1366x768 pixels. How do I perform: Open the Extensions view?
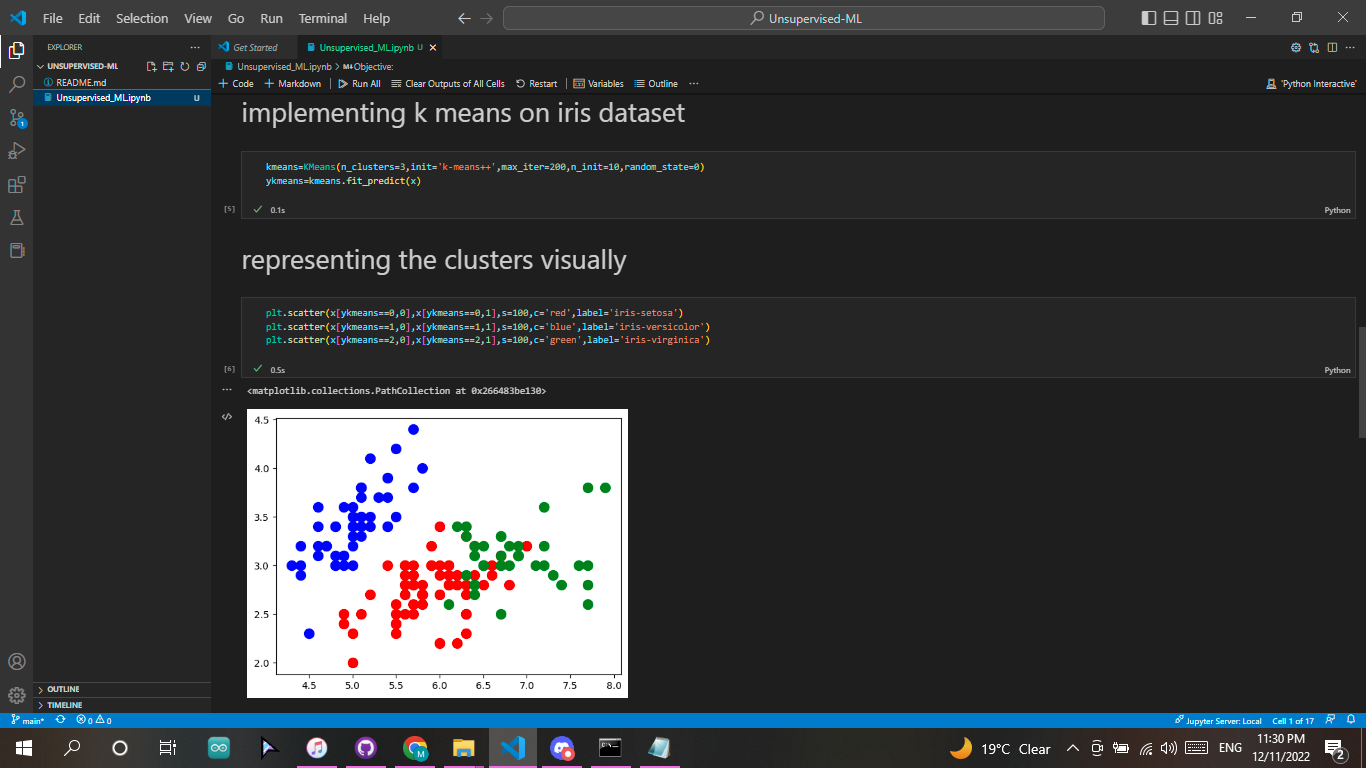pyautogui.click(x=15, y=184)
